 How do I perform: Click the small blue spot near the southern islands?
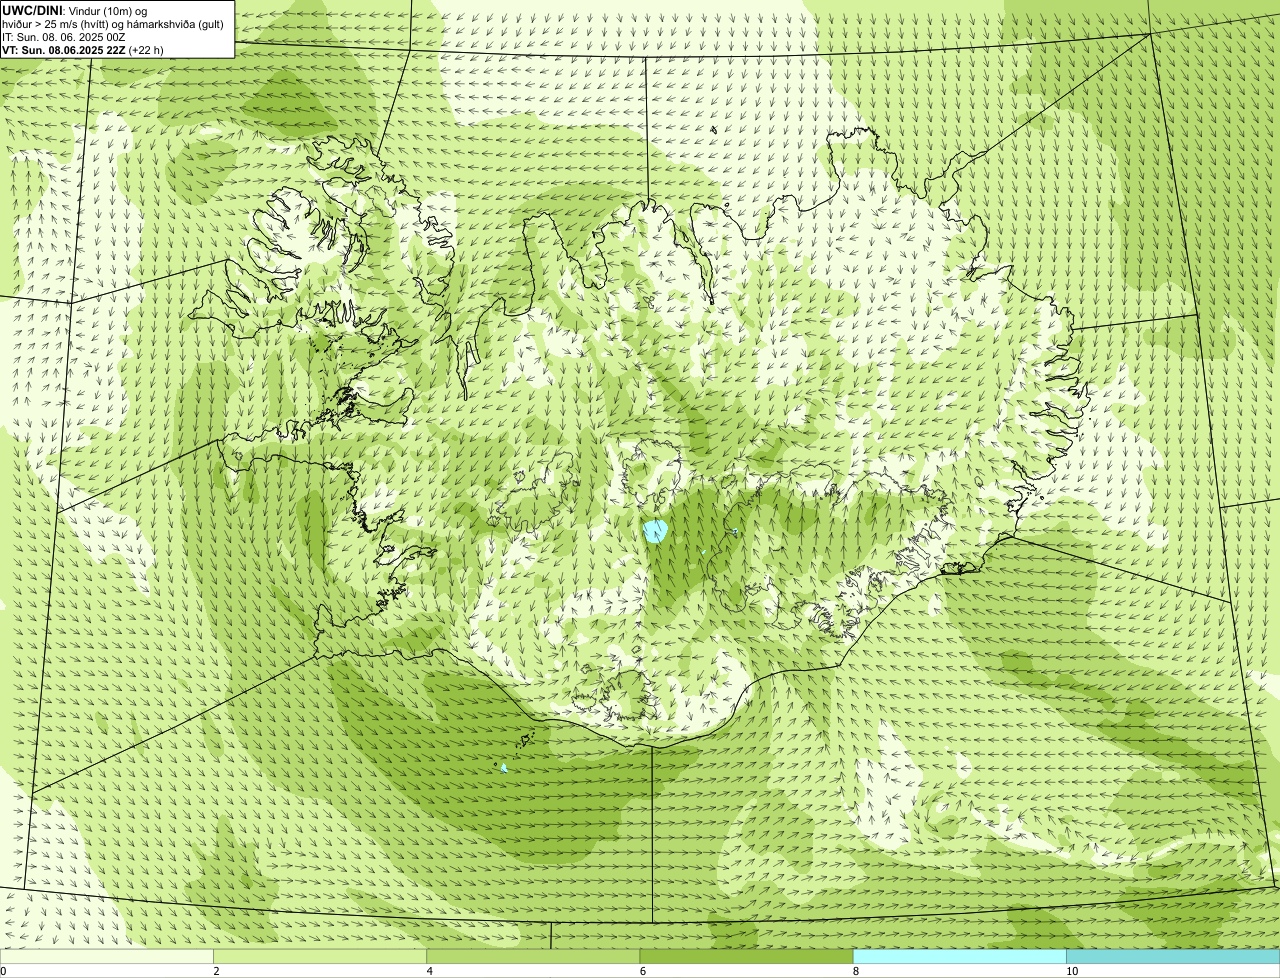click(x=504, y=768)
